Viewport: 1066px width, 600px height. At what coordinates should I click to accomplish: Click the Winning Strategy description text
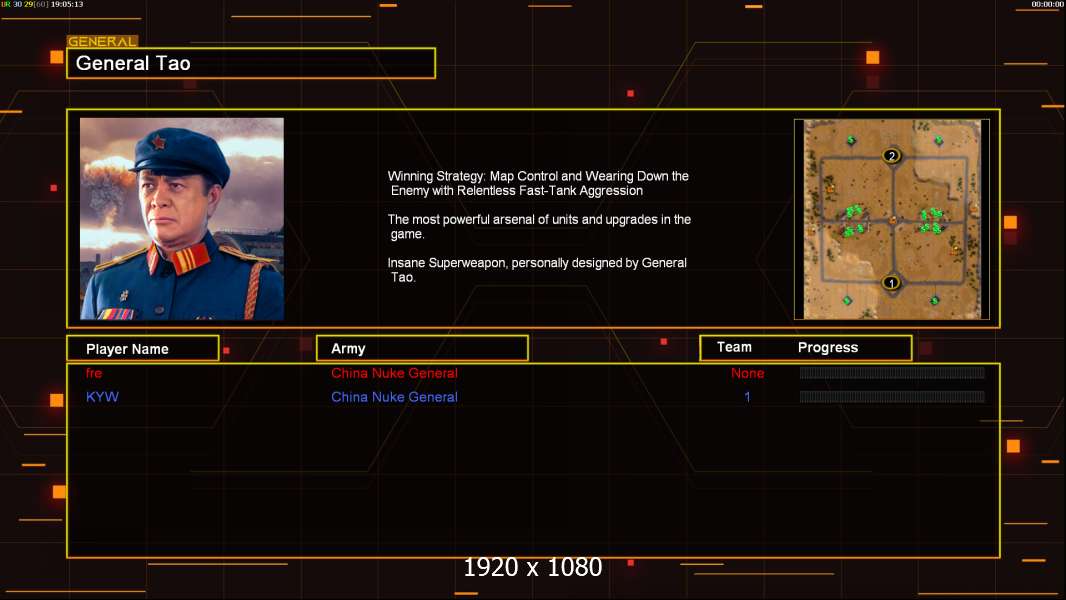(x=538, y=183)
